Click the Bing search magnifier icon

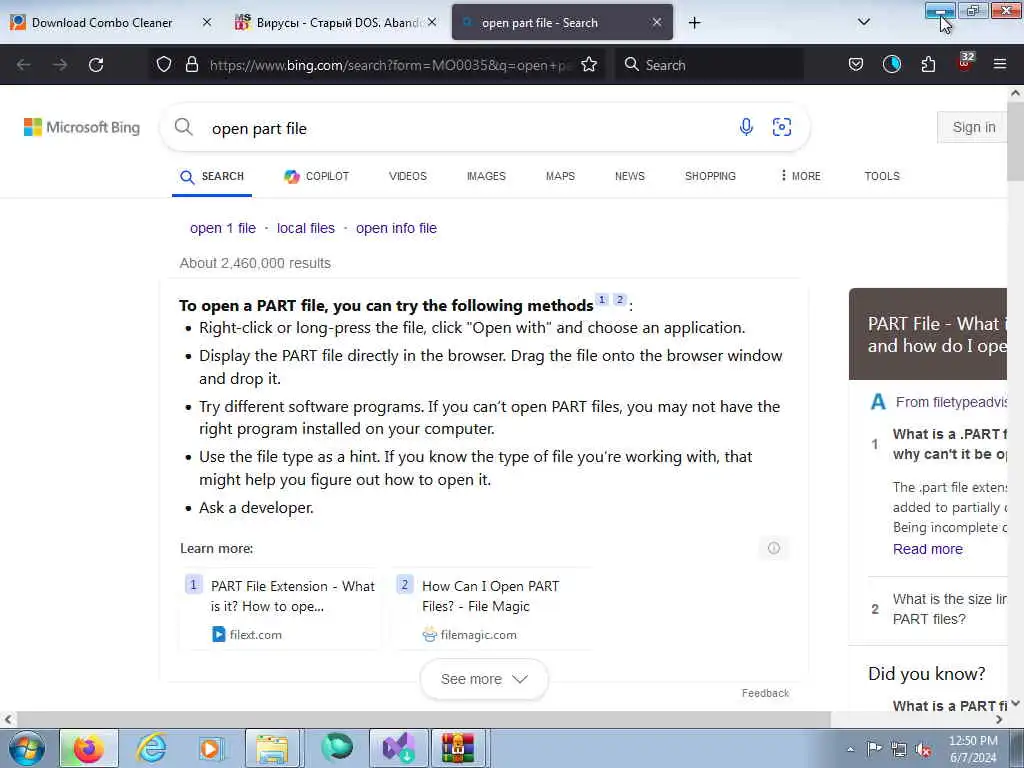(x=184, y=127)
